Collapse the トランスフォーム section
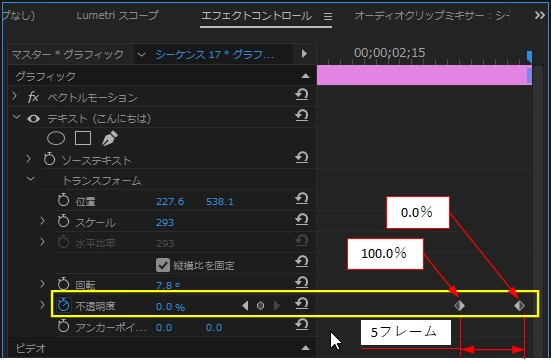Screen dimensions: 551x363 point(31,179)
